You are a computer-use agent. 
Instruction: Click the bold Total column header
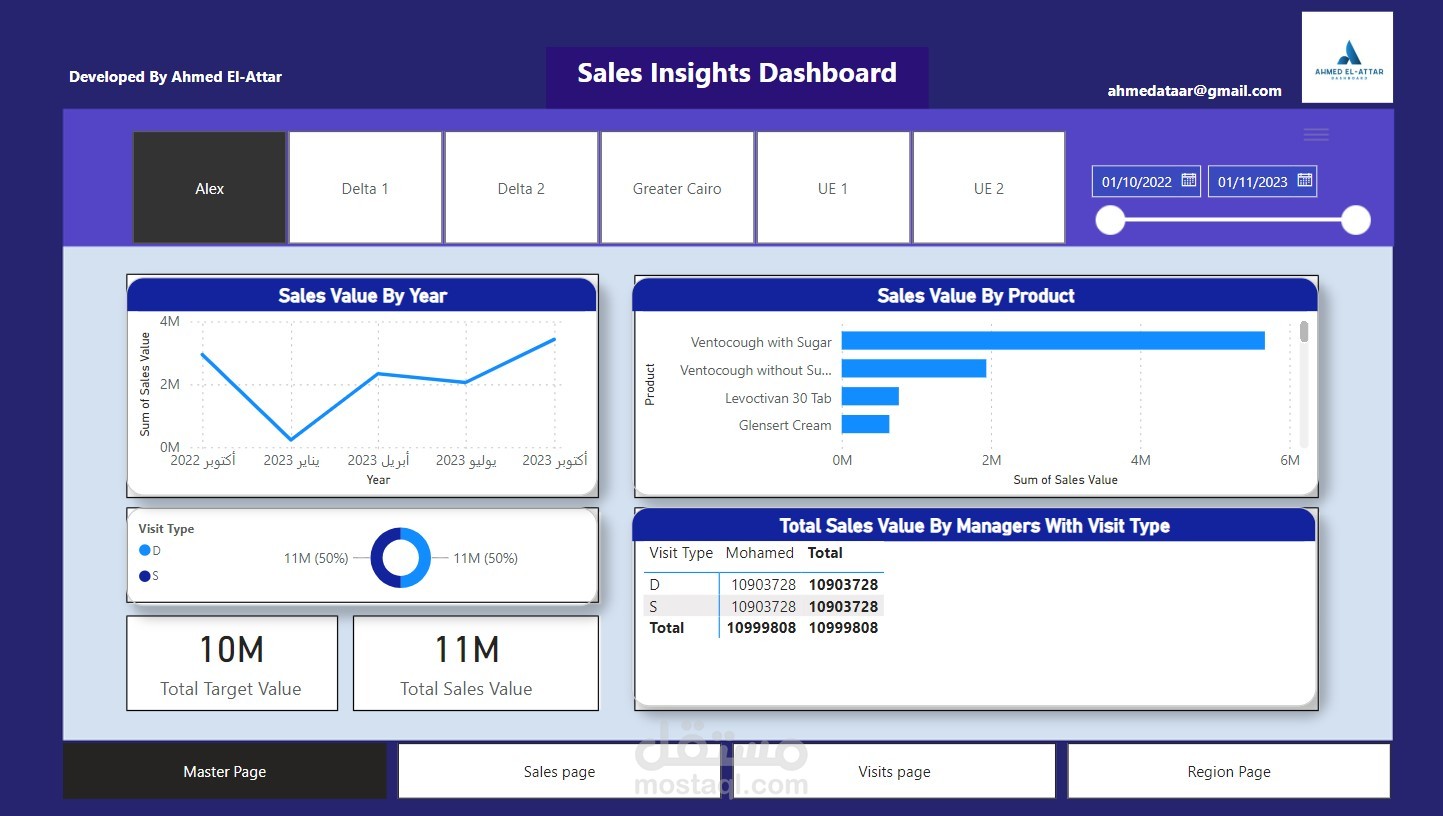[x=825, y=553]
